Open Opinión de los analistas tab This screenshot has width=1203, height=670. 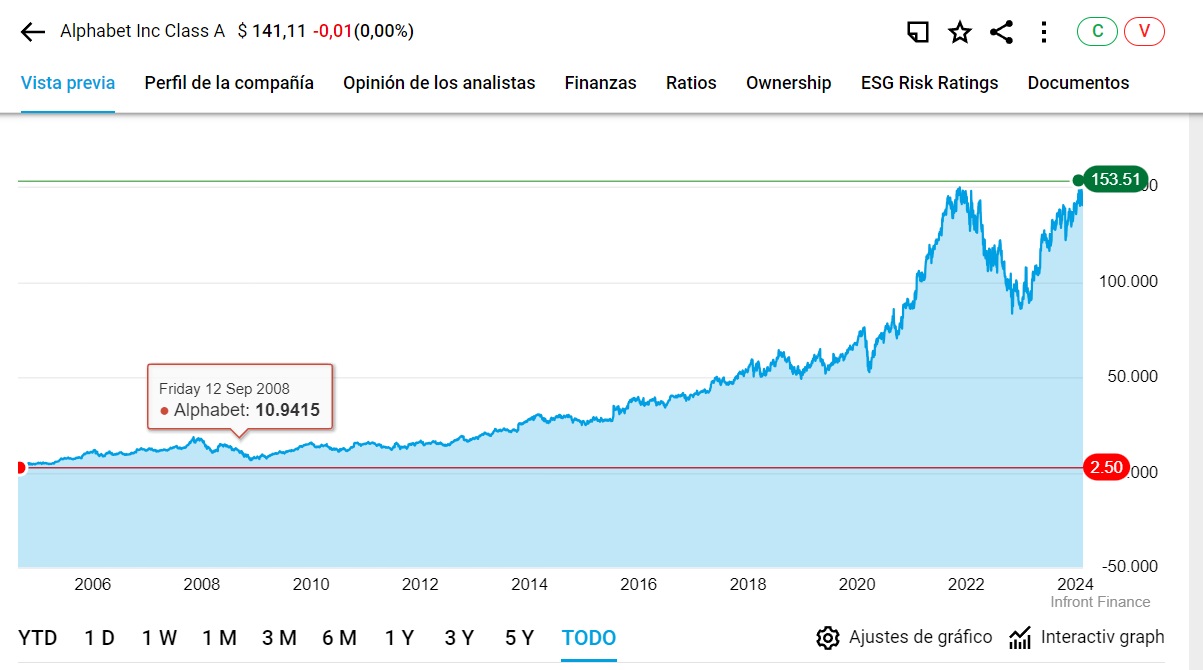click(x=439, y=83)
